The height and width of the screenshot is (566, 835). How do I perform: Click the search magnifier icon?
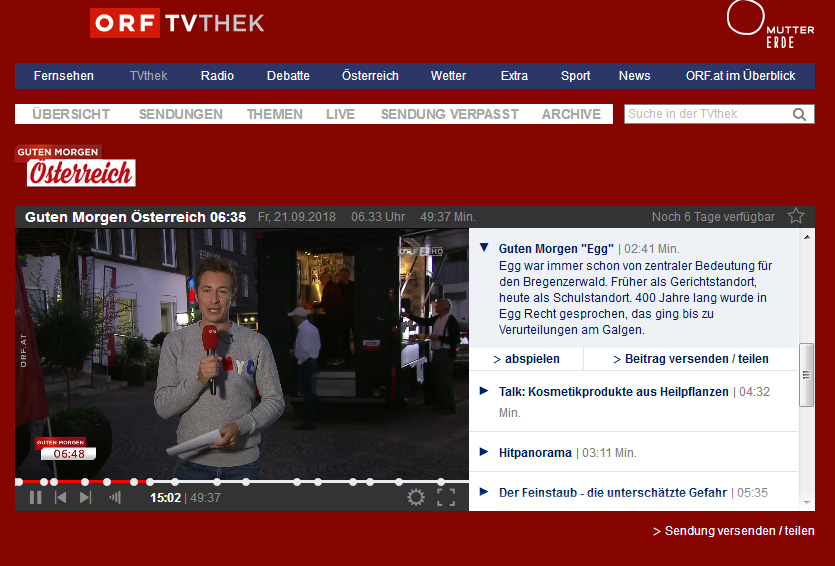click(800, 114)
